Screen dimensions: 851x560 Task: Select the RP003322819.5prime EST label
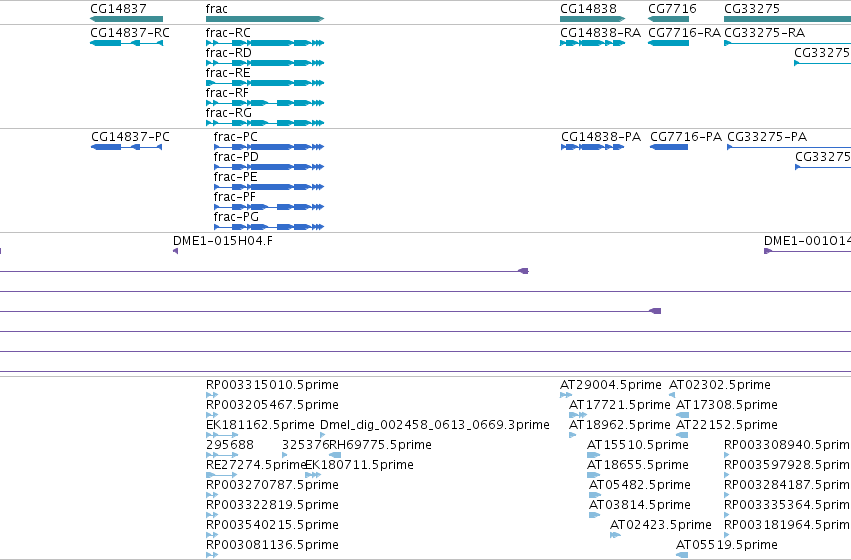(272, 505)
